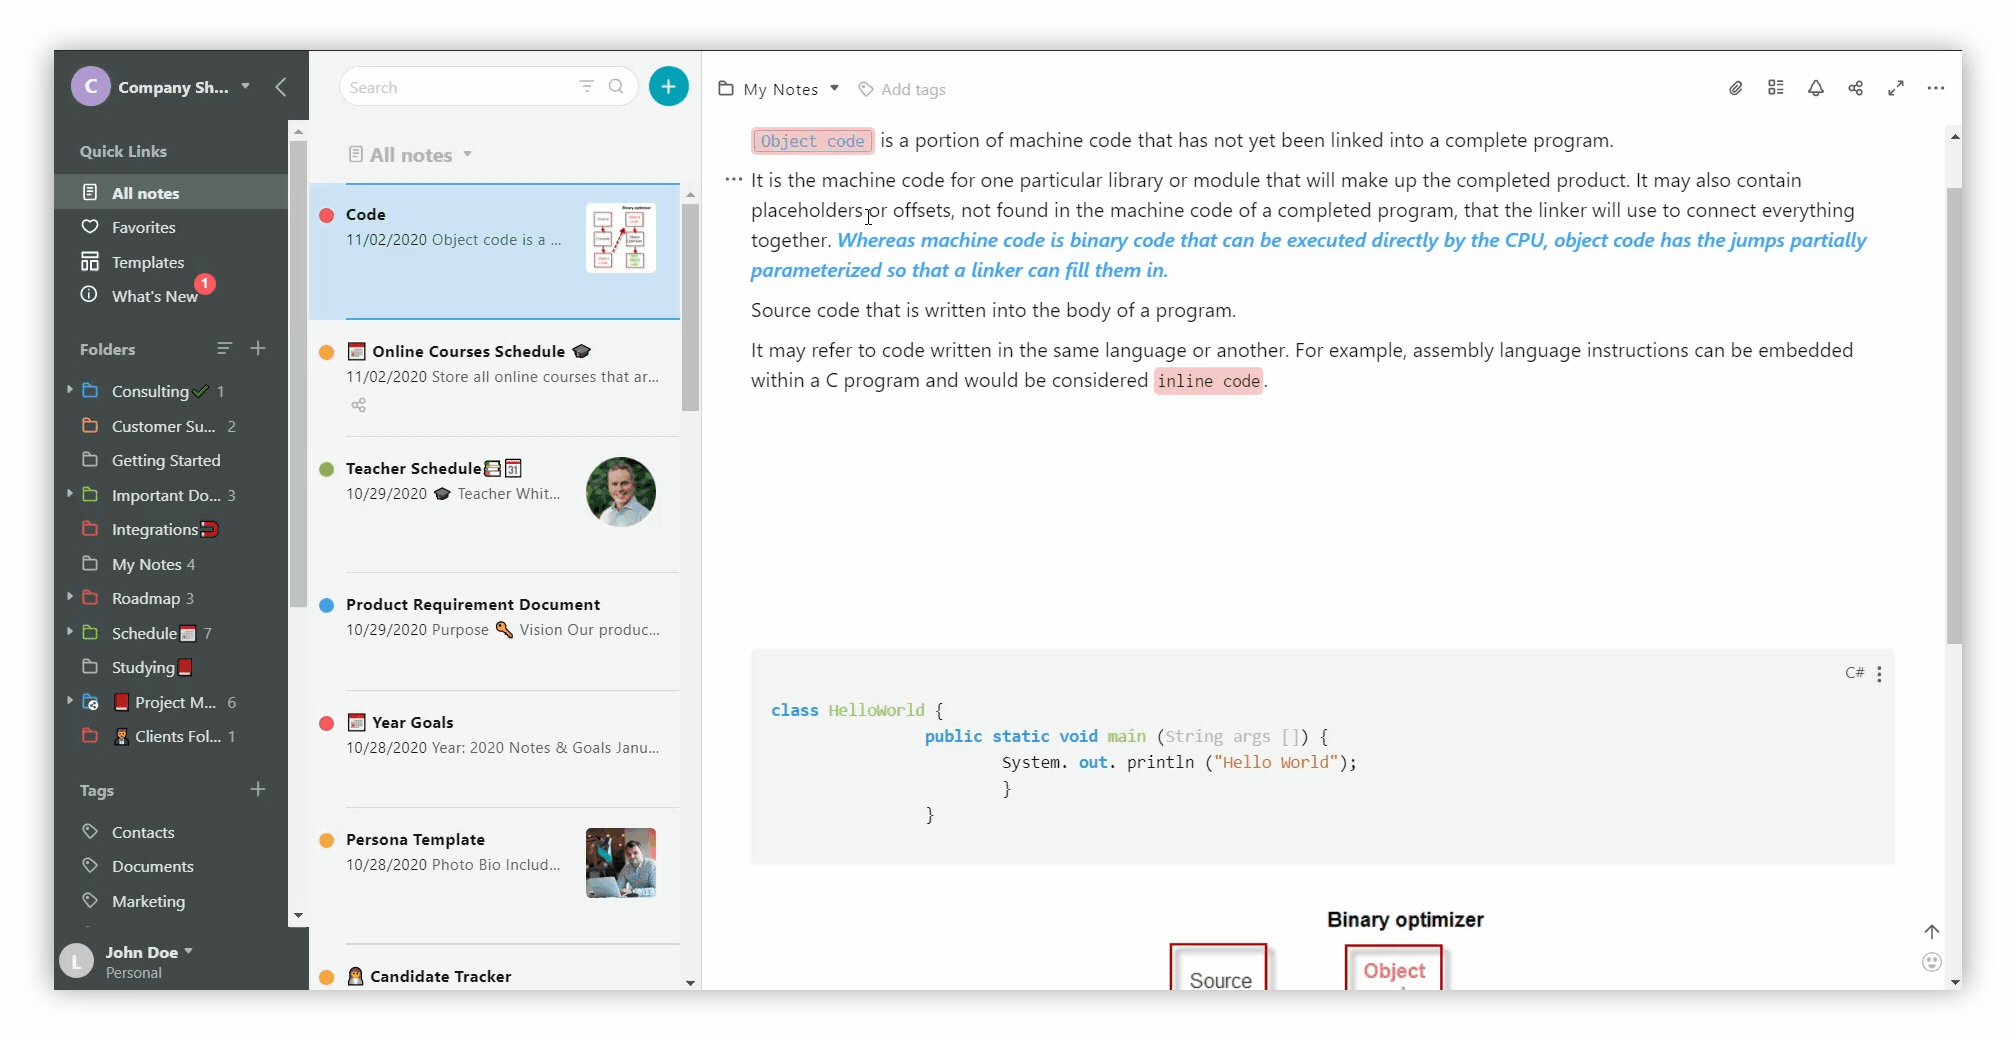Open the My Notes folder dropdown
This screenshot has height=1040, width=2016.
[x=835, y=88]
